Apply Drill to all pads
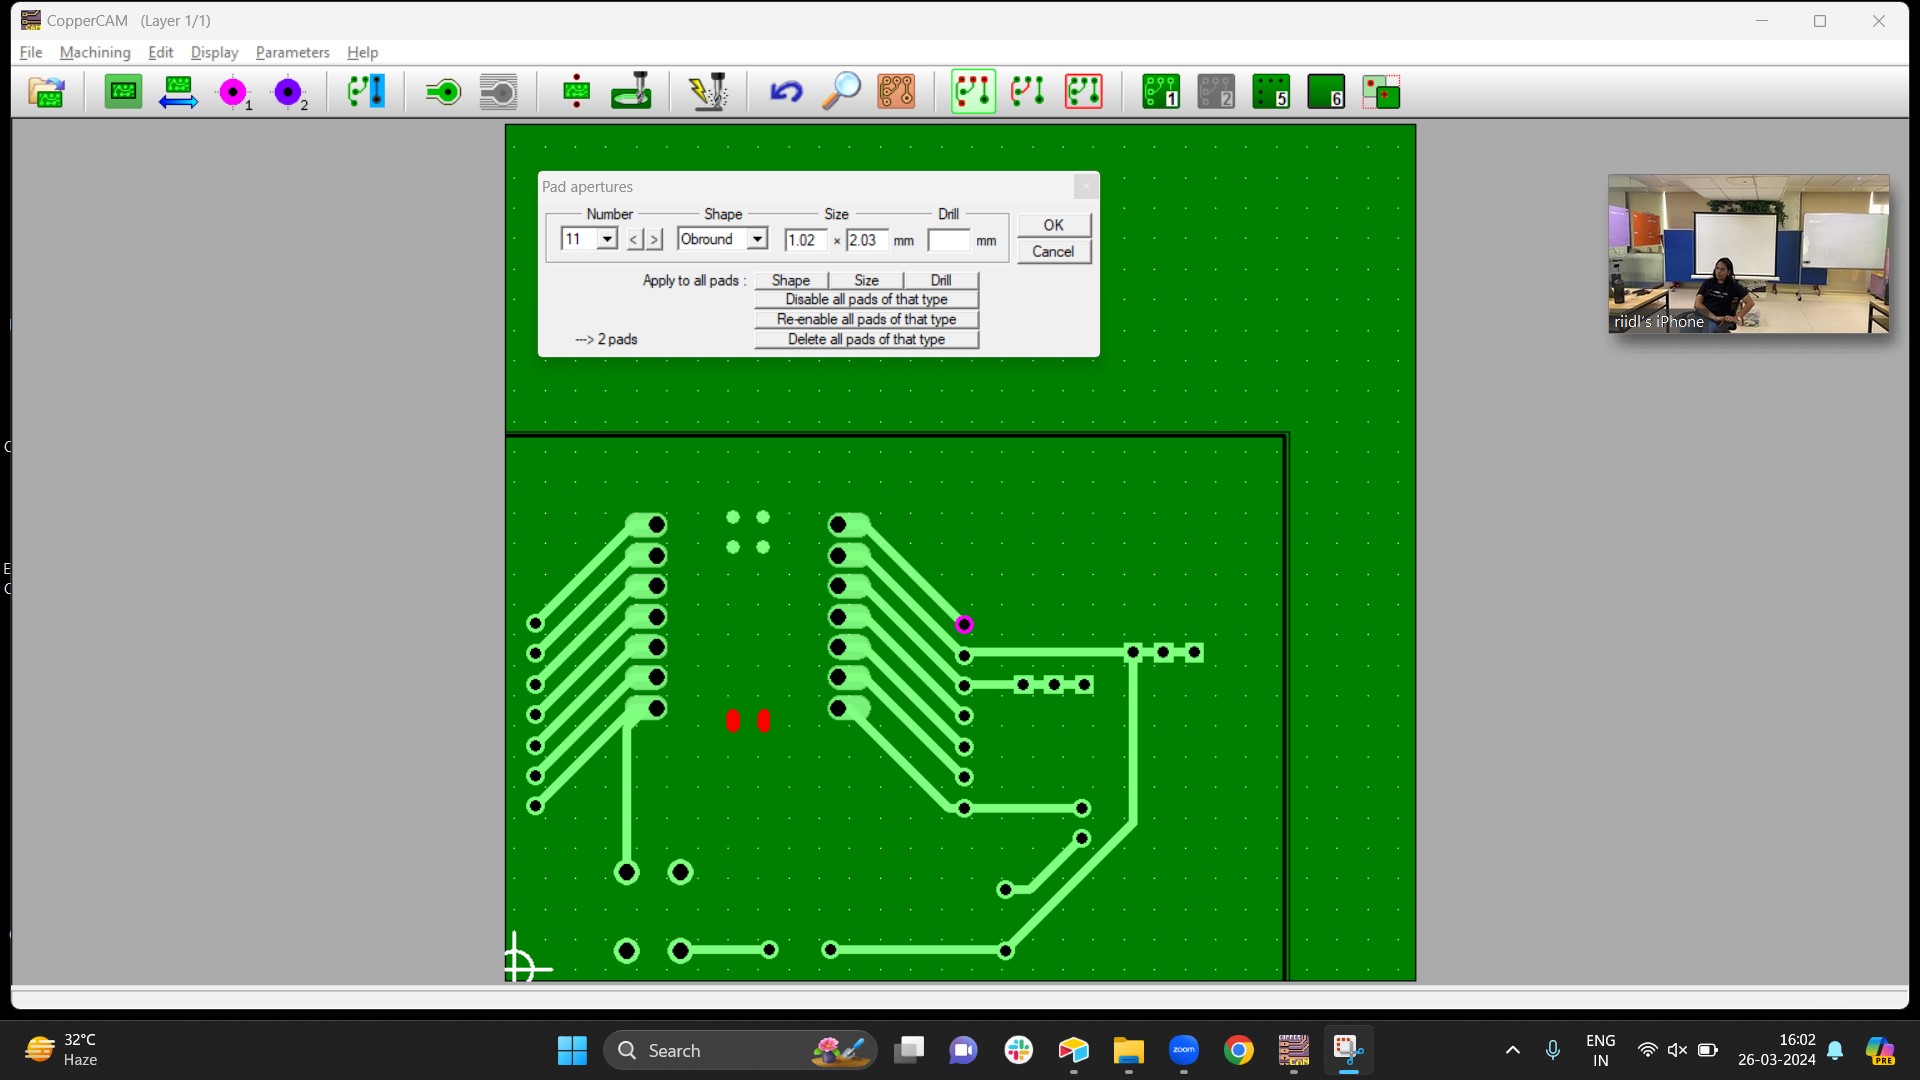The height and width of the screenshot is (1080, 1920). point(942,280)
